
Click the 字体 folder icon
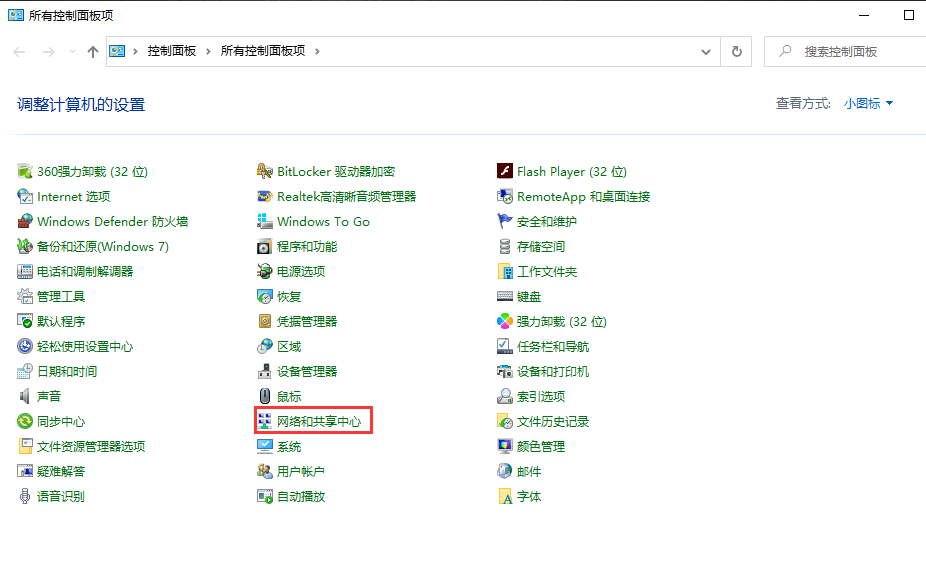pyautogui.click(x=505, y=497)
